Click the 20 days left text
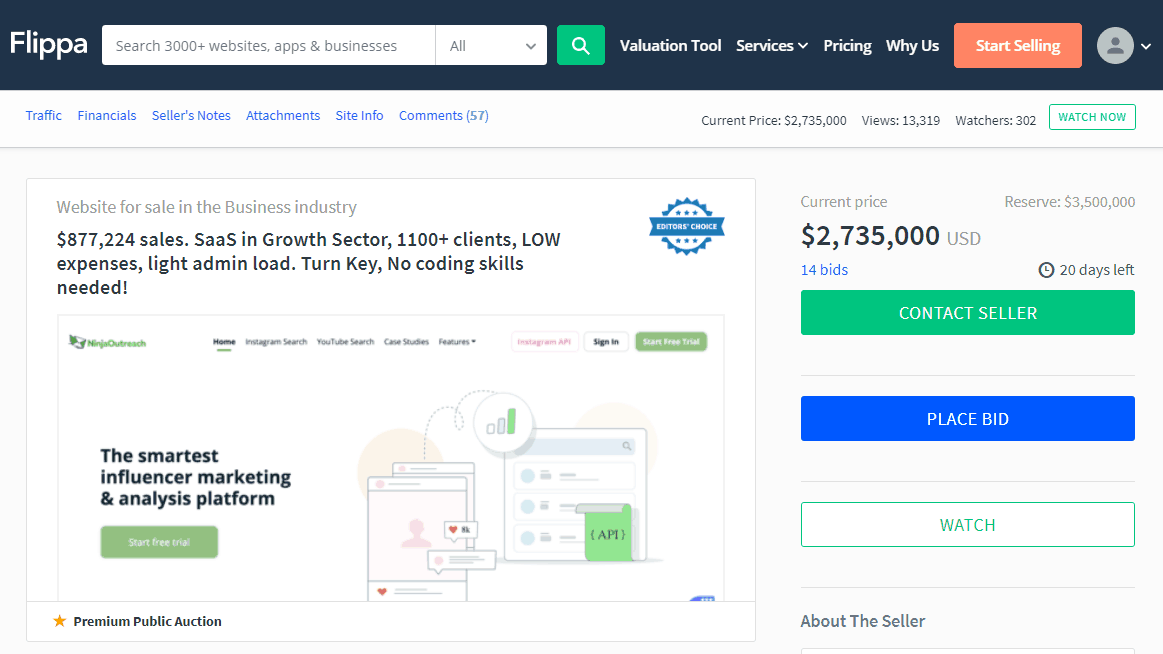 coord(1097,270)
